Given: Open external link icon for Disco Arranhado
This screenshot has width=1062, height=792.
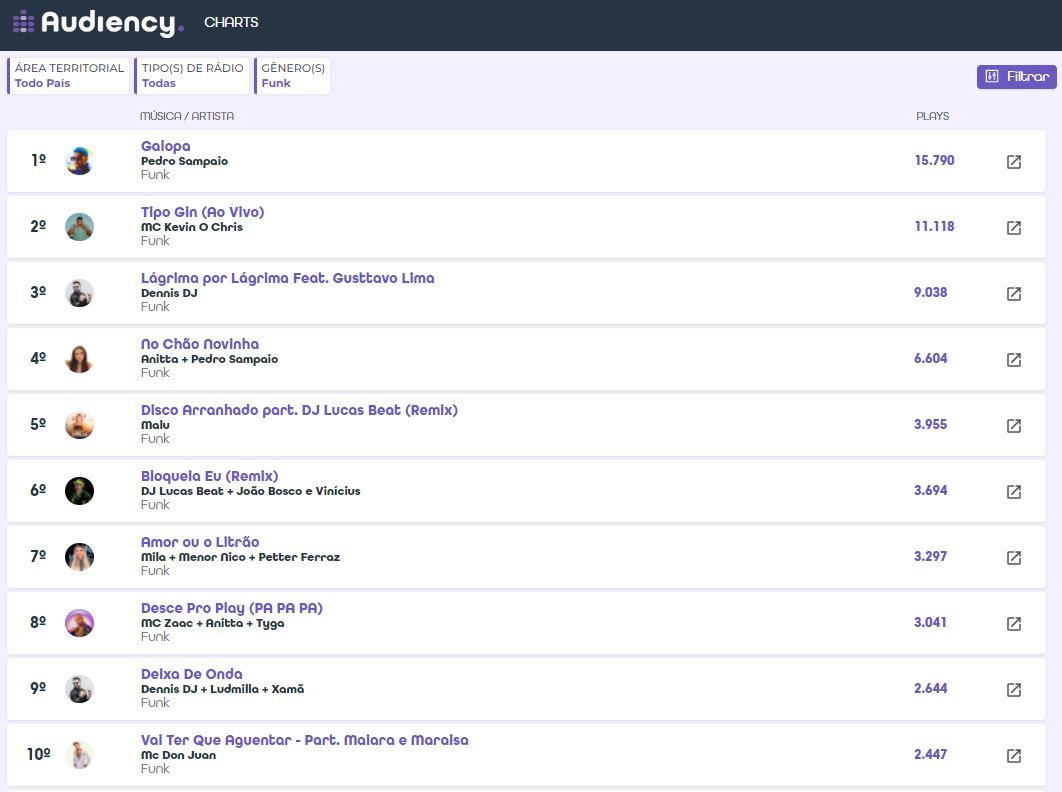Looking at the screenshot, I should click(1013, 425).
